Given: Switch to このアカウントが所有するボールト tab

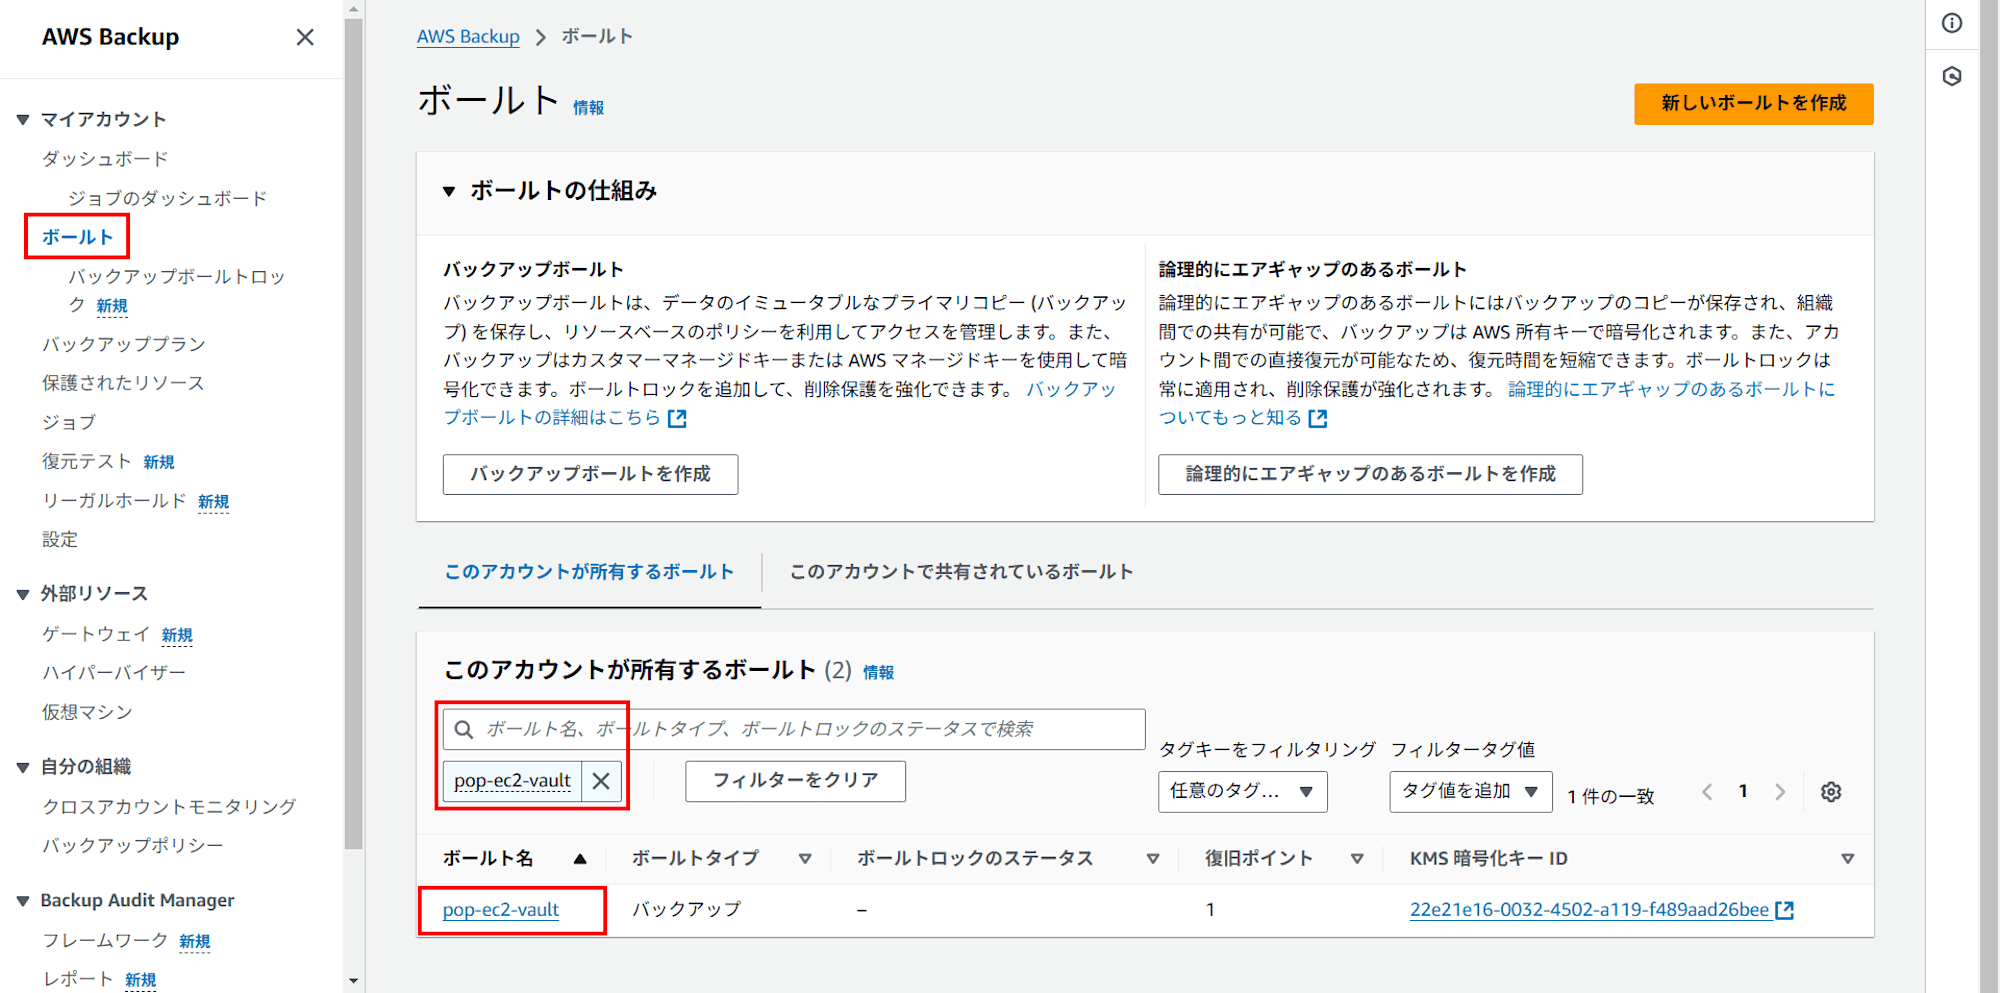Looking at the screenshot, I should tap(589, 572).
